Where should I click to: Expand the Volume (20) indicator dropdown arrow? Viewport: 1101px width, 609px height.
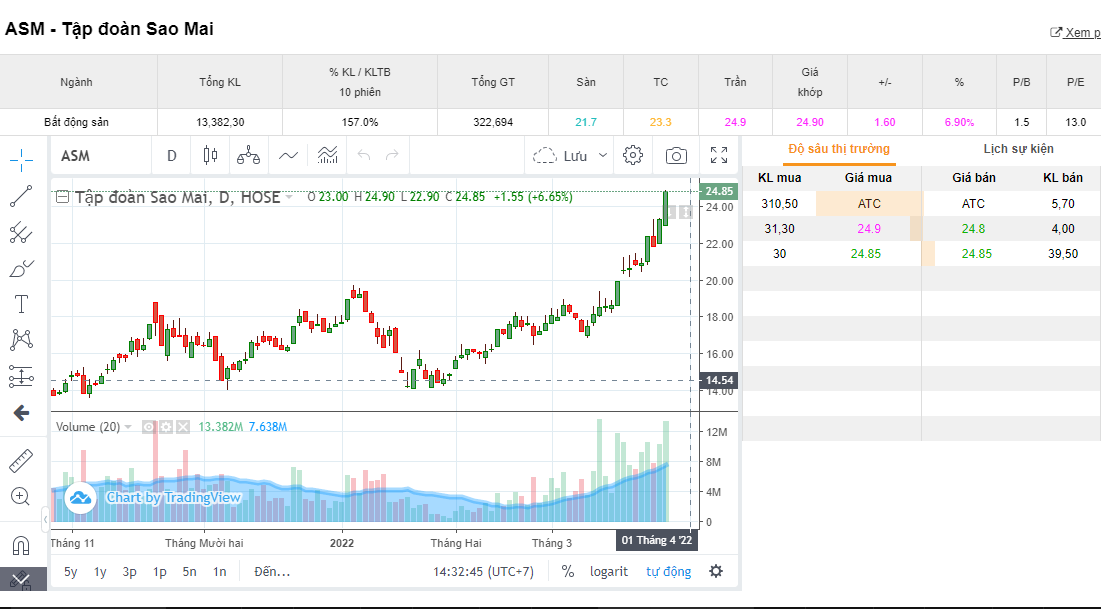[128, 427]
